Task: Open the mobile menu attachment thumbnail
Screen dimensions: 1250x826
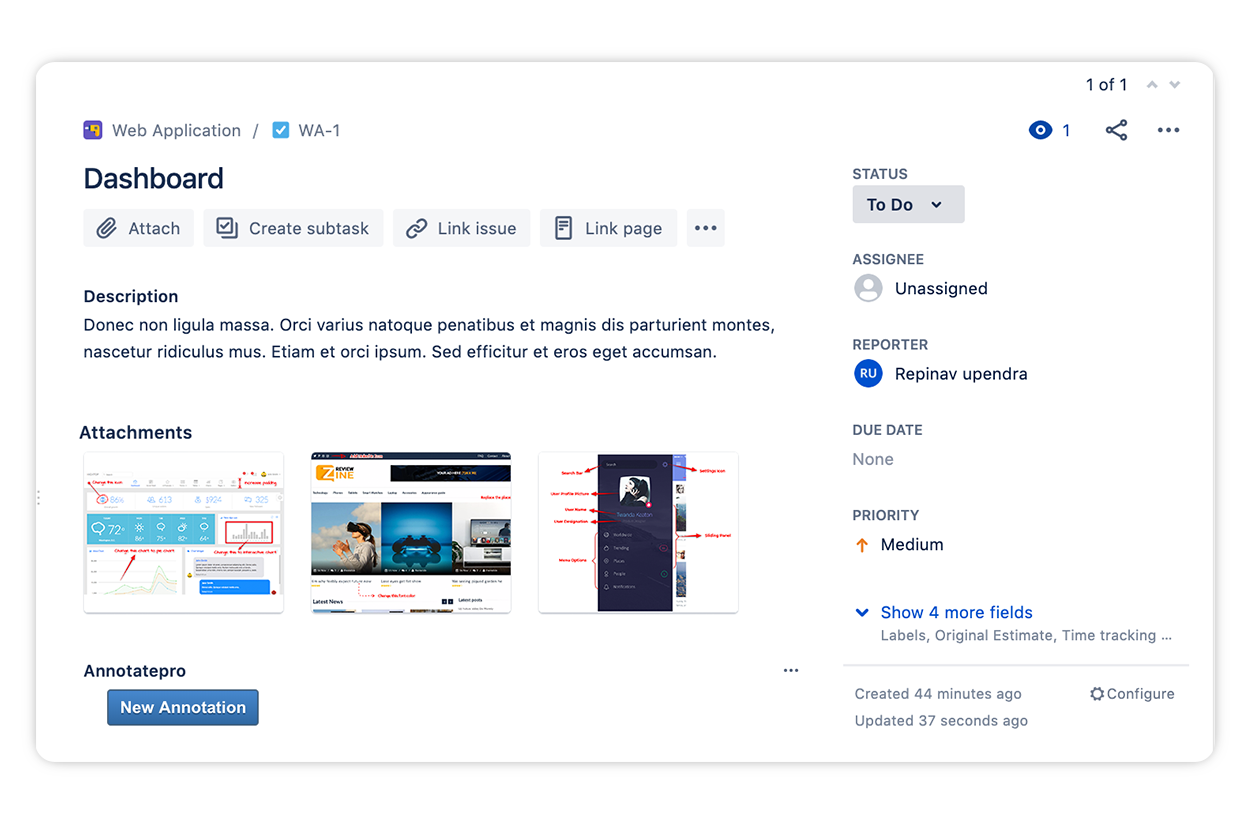Action: [x=638, y=532]
